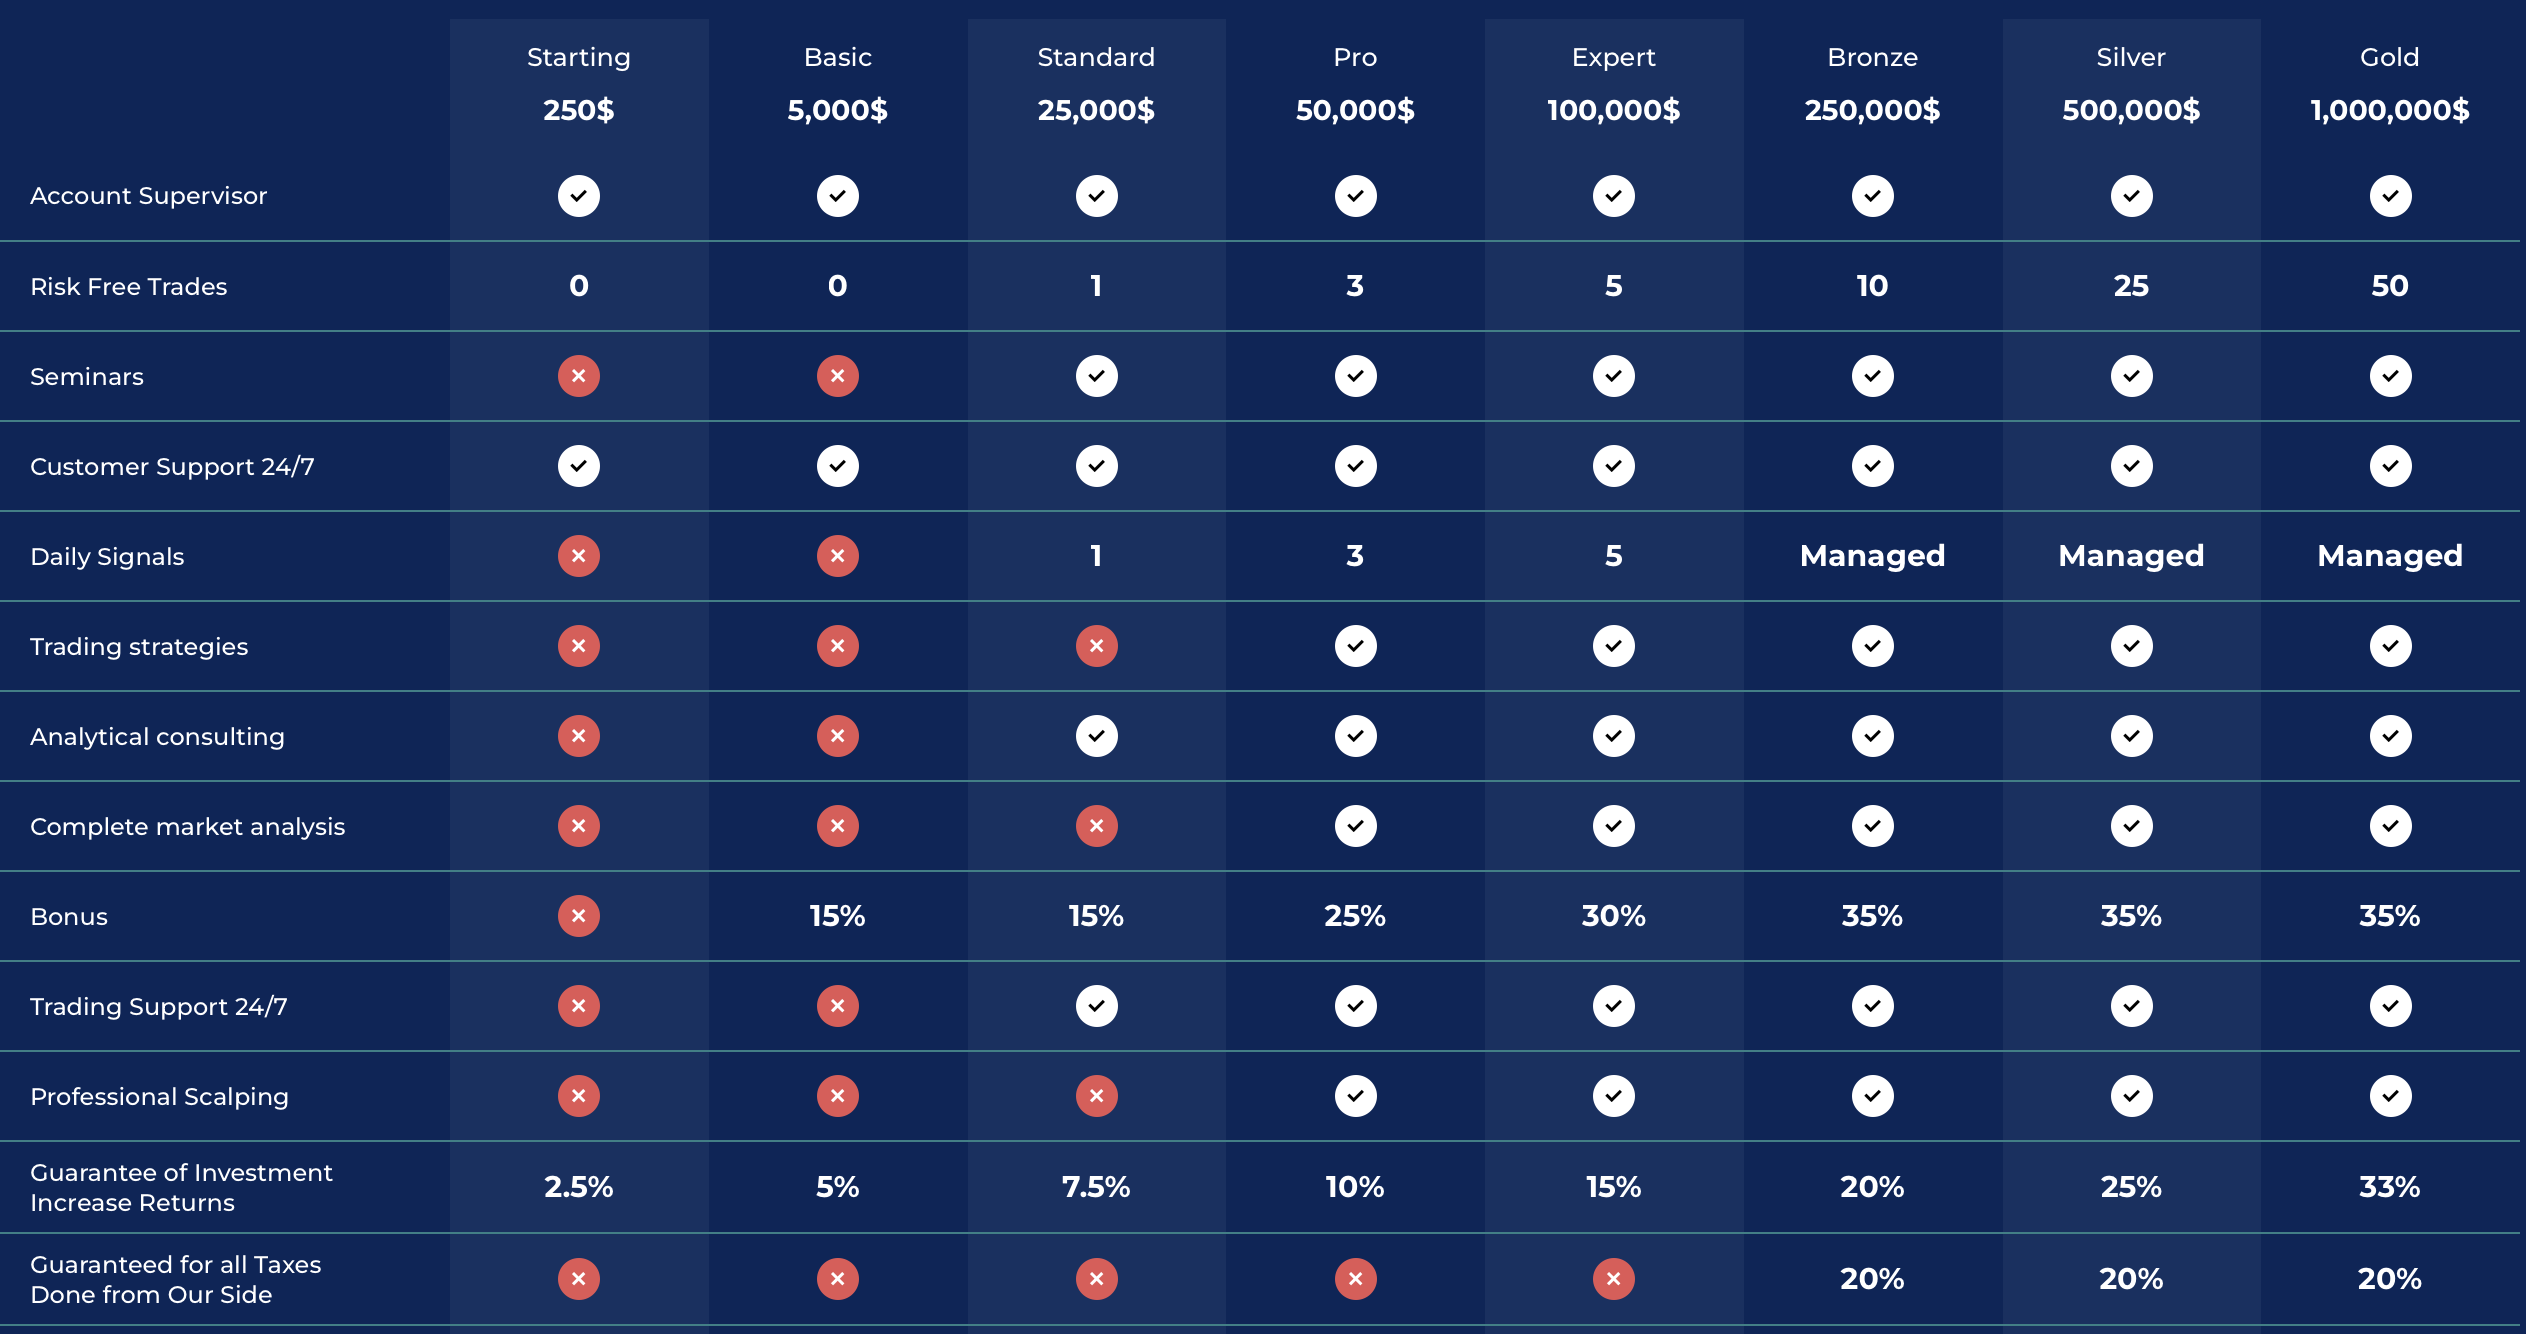Image resolution: width=2526 pixels, height=1334 pixels.
Task: Click the Trading Support 24/7 red X under Basic
Action: [x=838, y=1006]
